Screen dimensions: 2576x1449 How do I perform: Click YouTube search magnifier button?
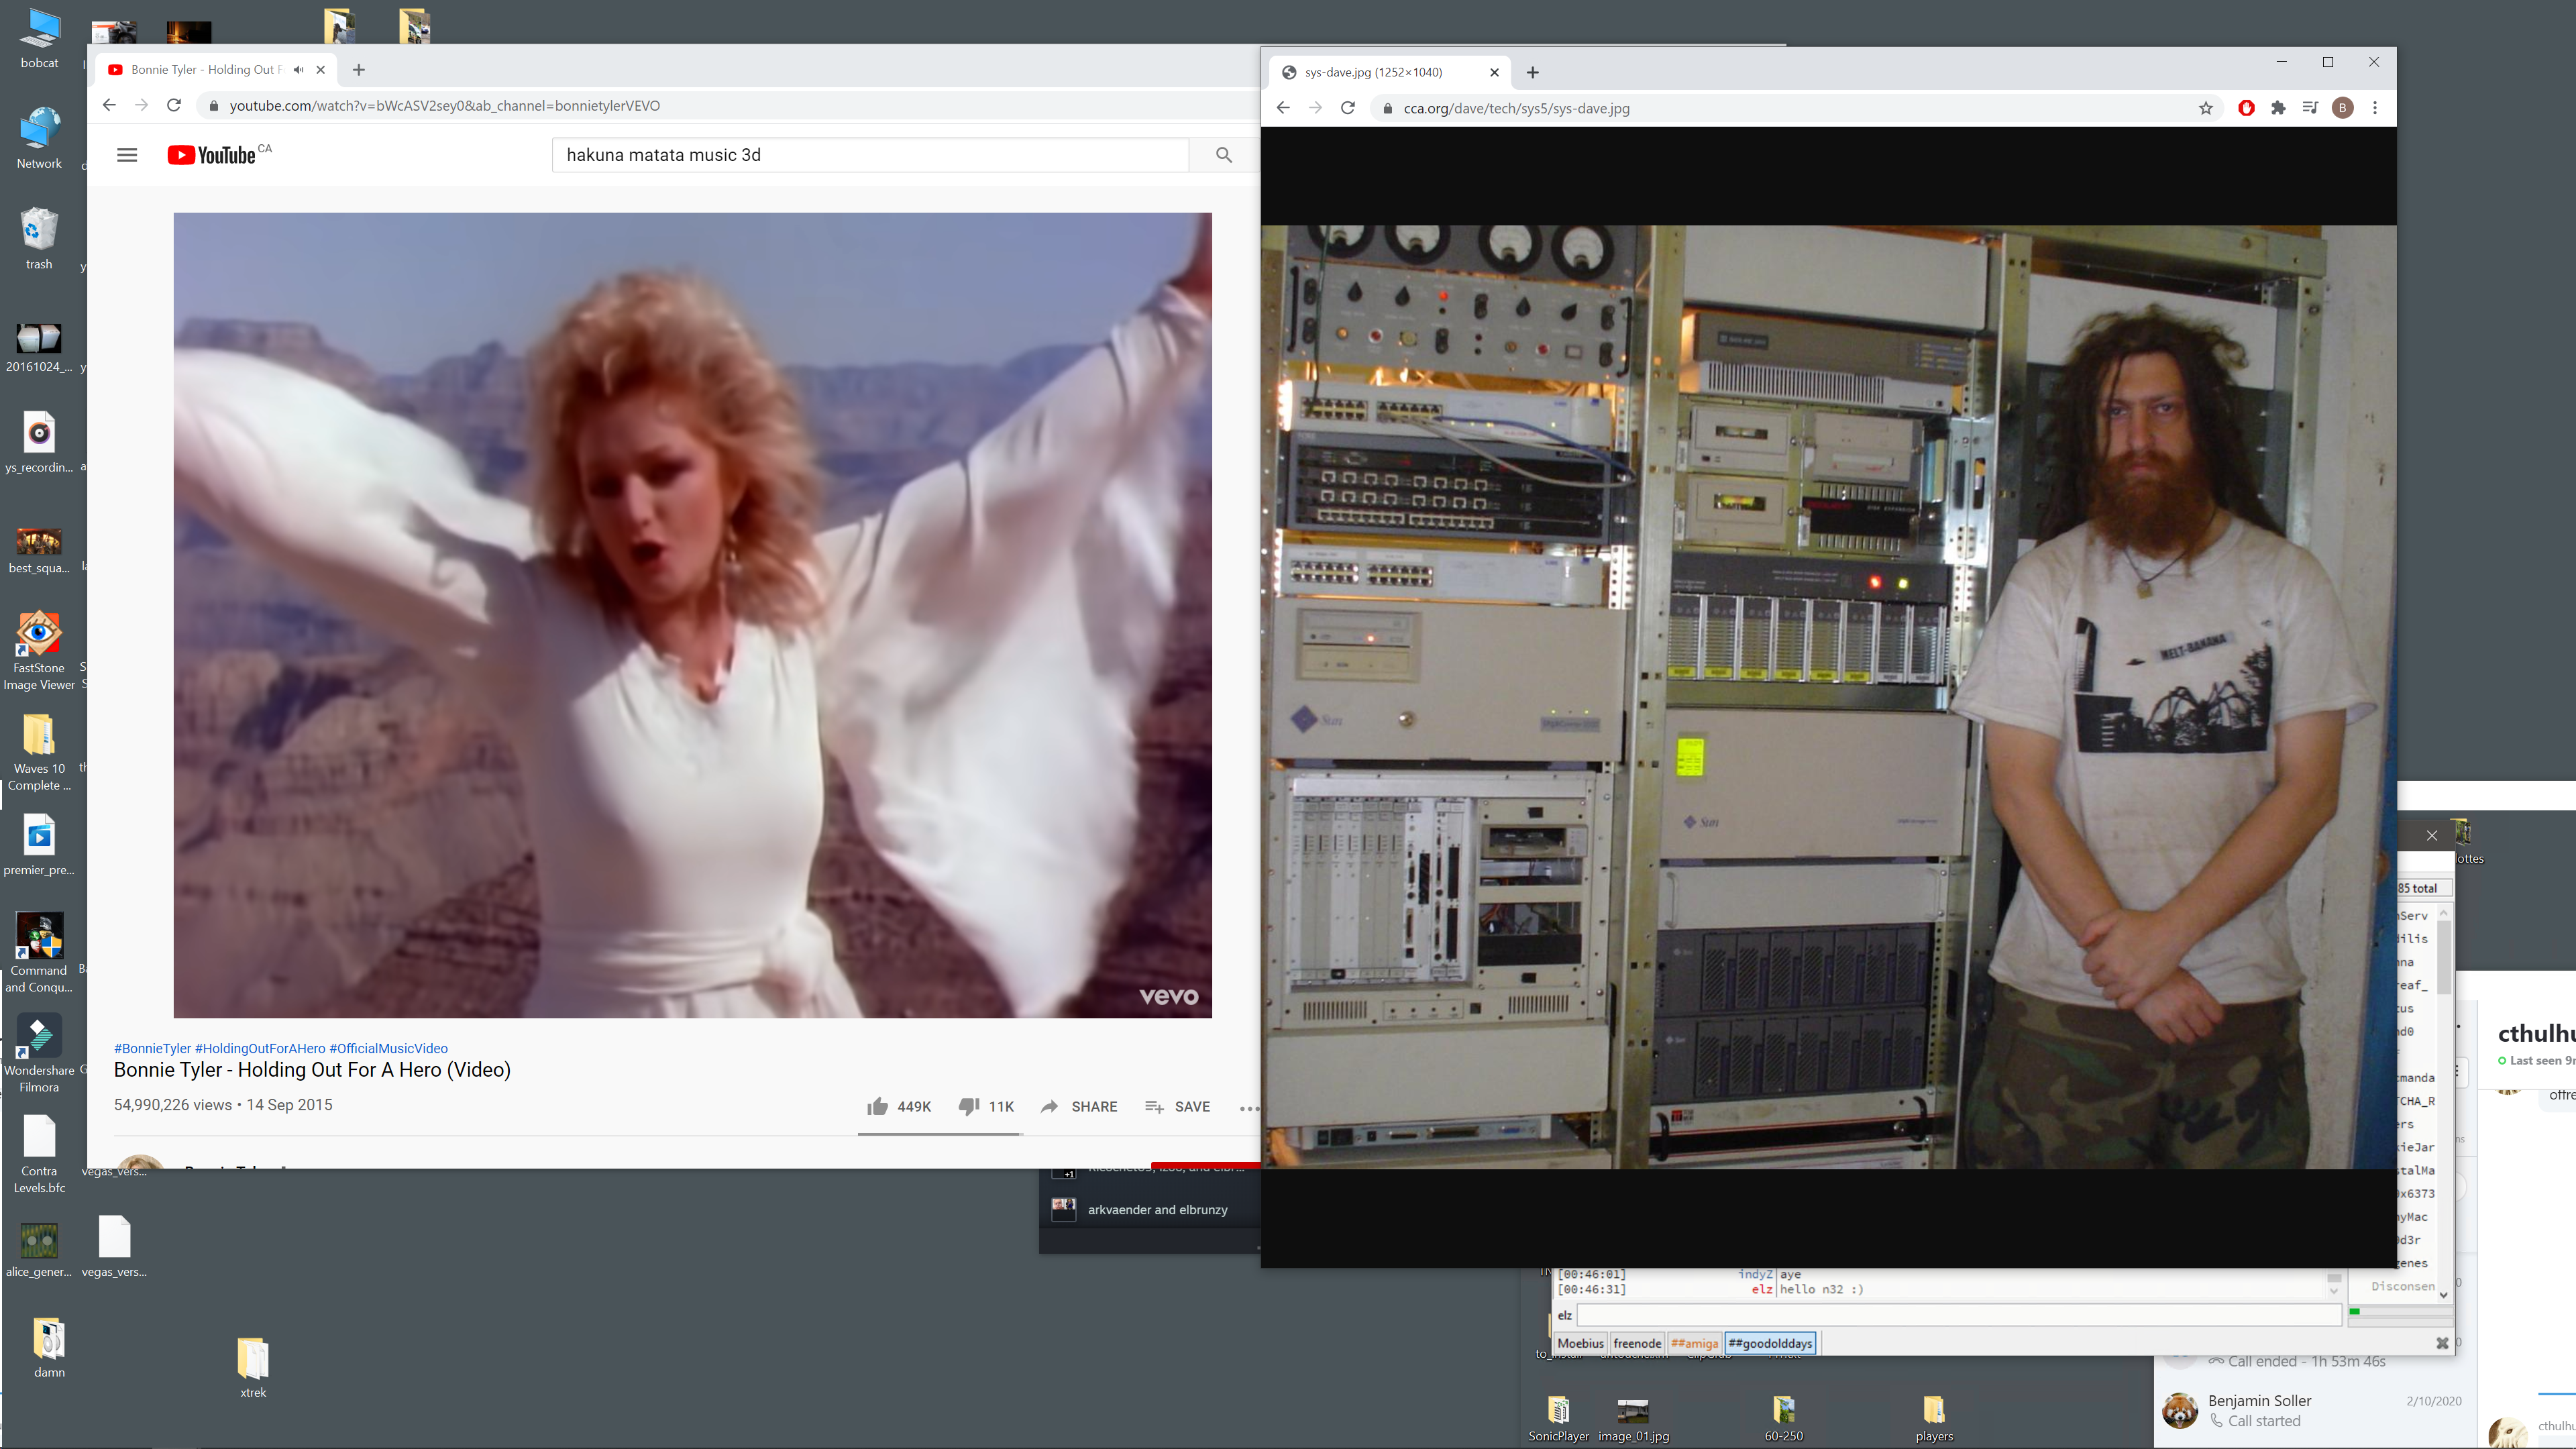coord(1224,155)
